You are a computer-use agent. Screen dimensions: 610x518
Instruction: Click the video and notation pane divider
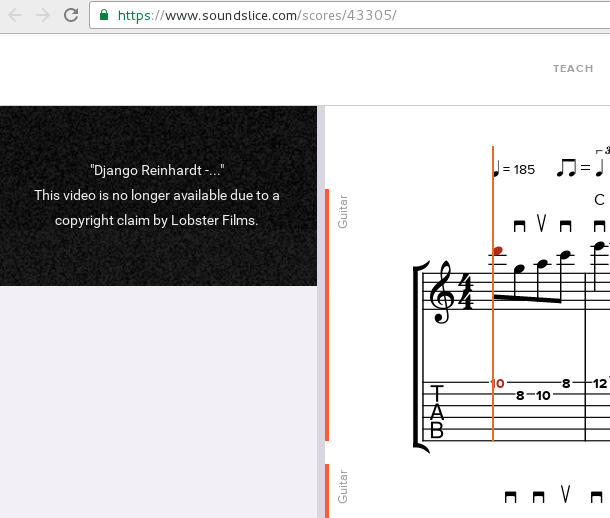(321, 312)
